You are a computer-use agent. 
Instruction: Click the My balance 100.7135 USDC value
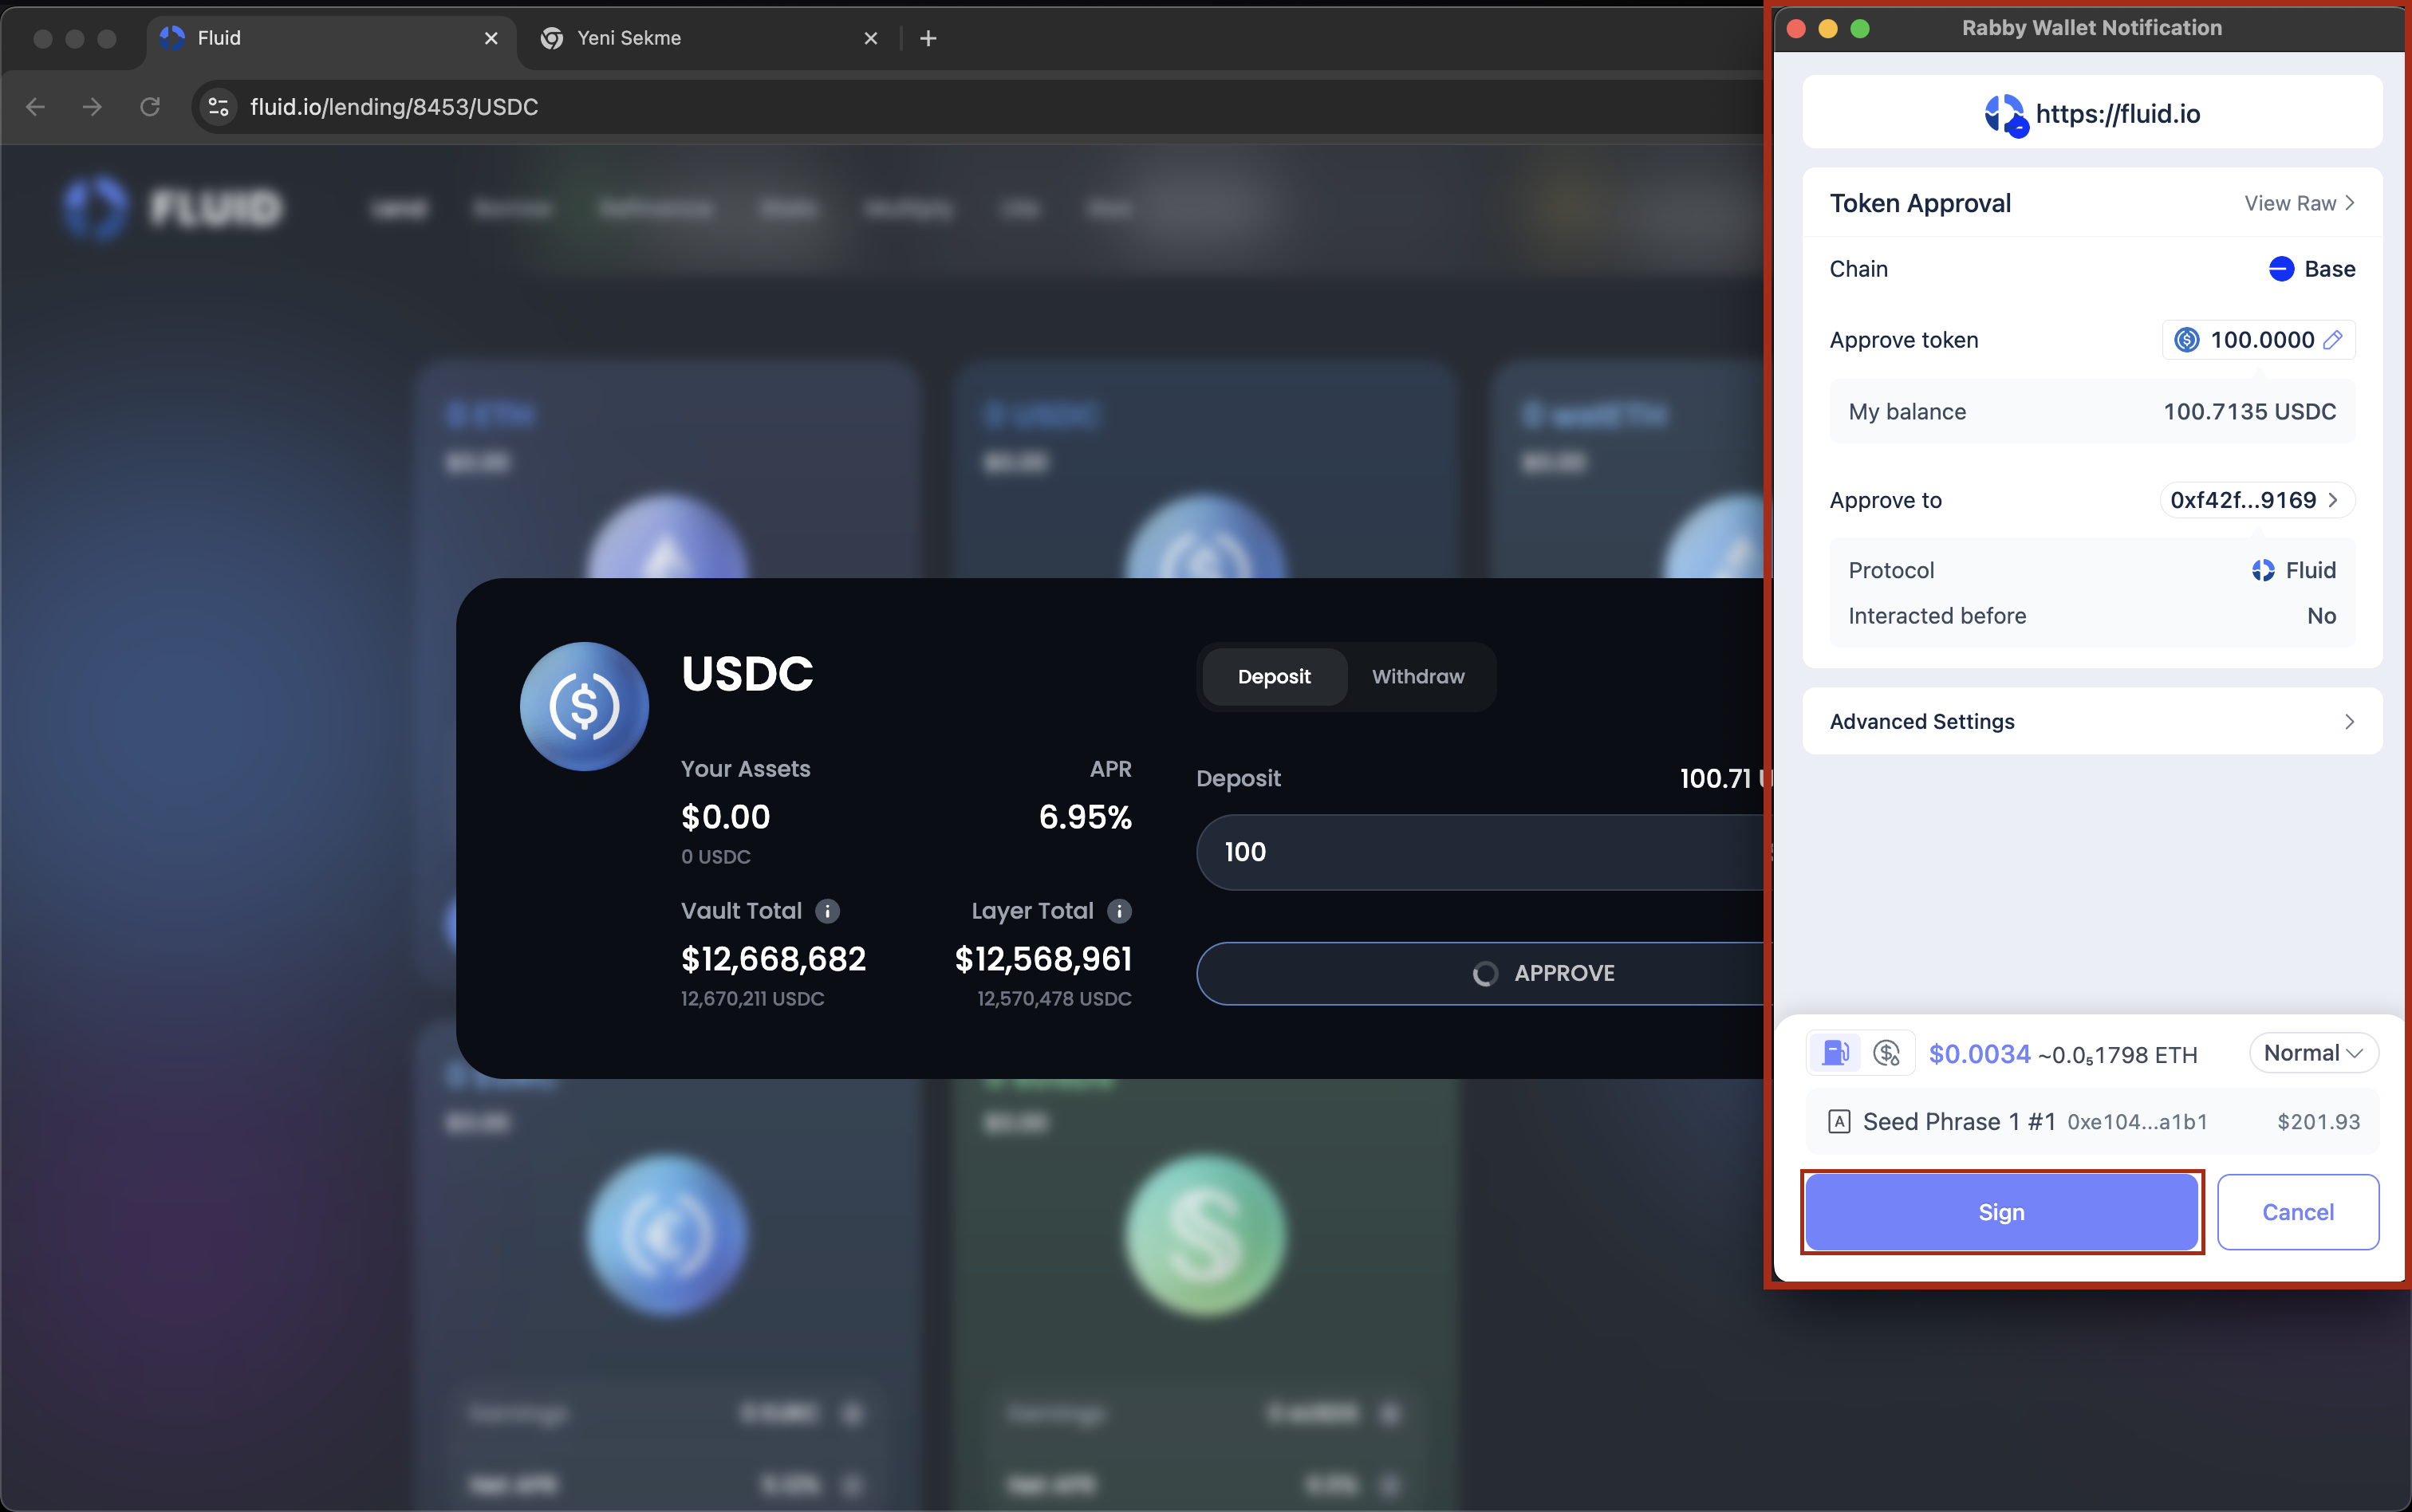2249,412
